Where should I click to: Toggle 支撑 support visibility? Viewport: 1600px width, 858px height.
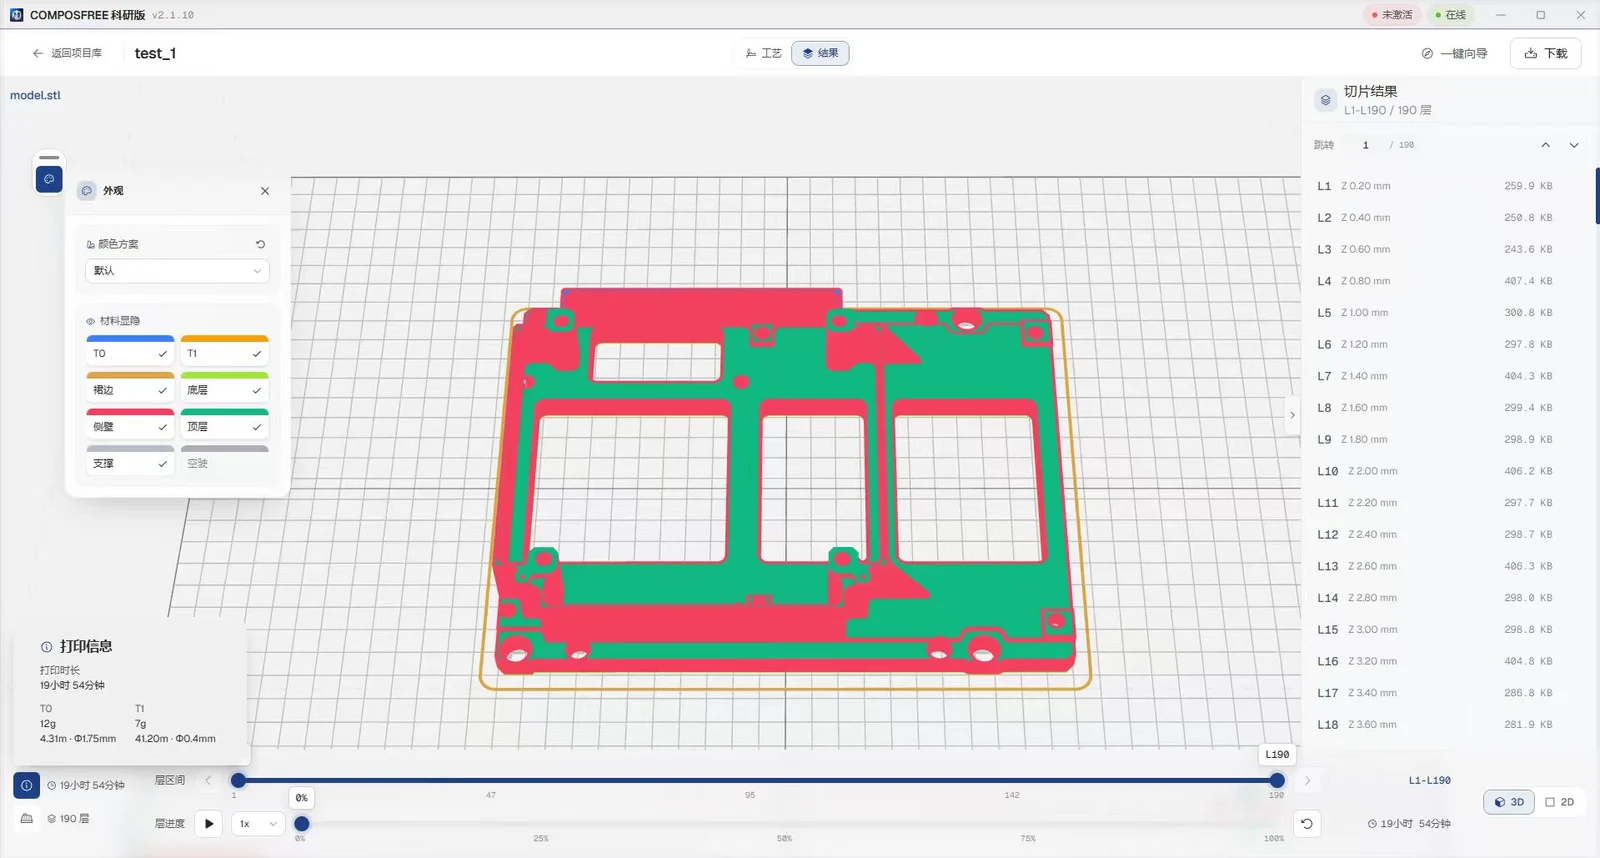[130, 462]
